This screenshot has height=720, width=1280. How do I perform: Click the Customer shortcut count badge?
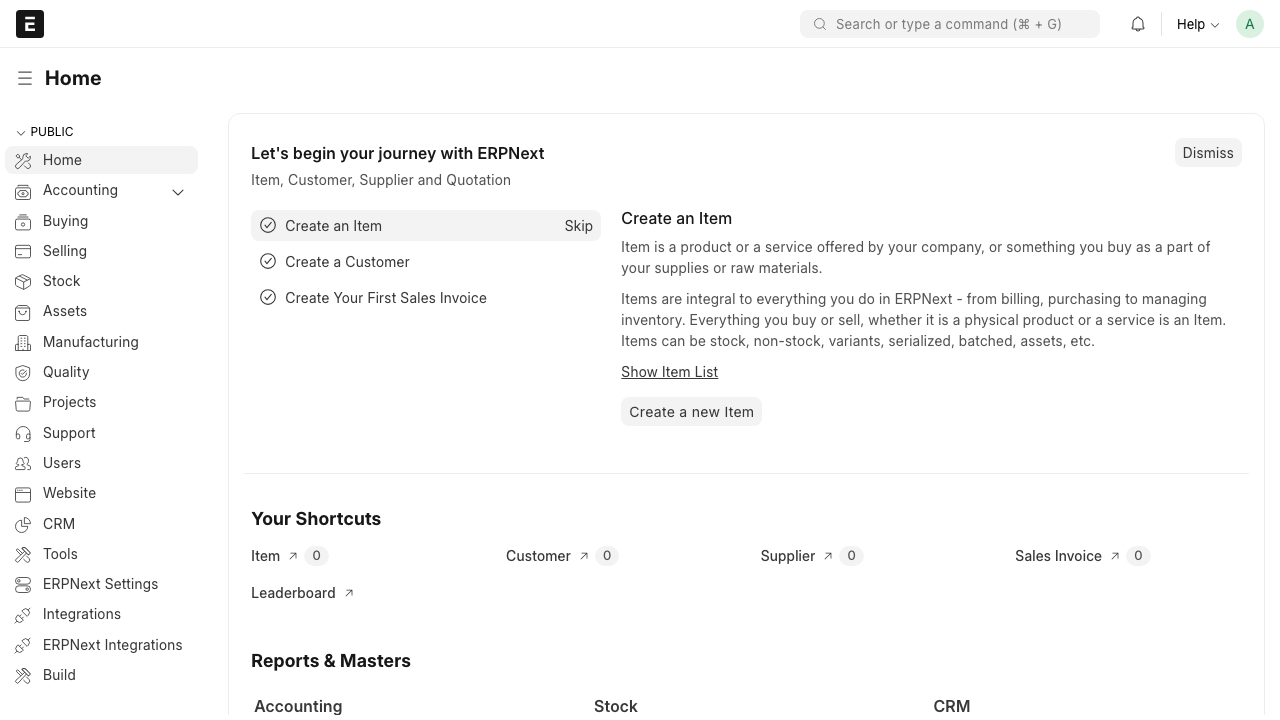coord(607,556)
